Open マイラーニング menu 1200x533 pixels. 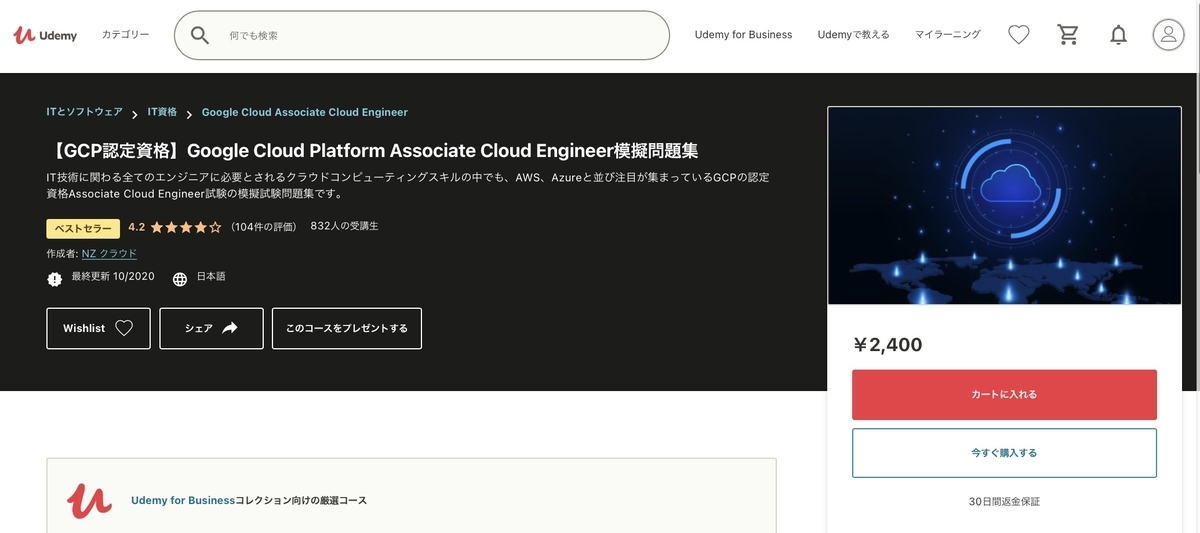click(948, 35)
